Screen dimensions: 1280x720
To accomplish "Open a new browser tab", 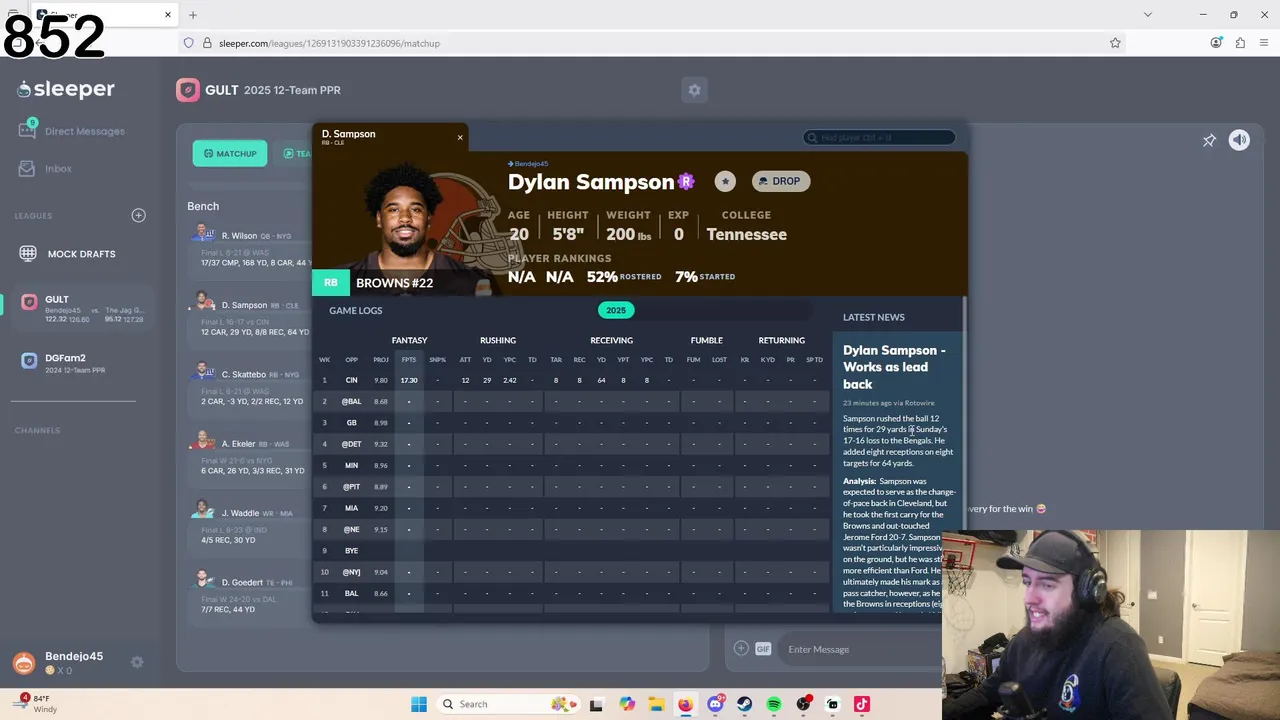I will 193,15.
